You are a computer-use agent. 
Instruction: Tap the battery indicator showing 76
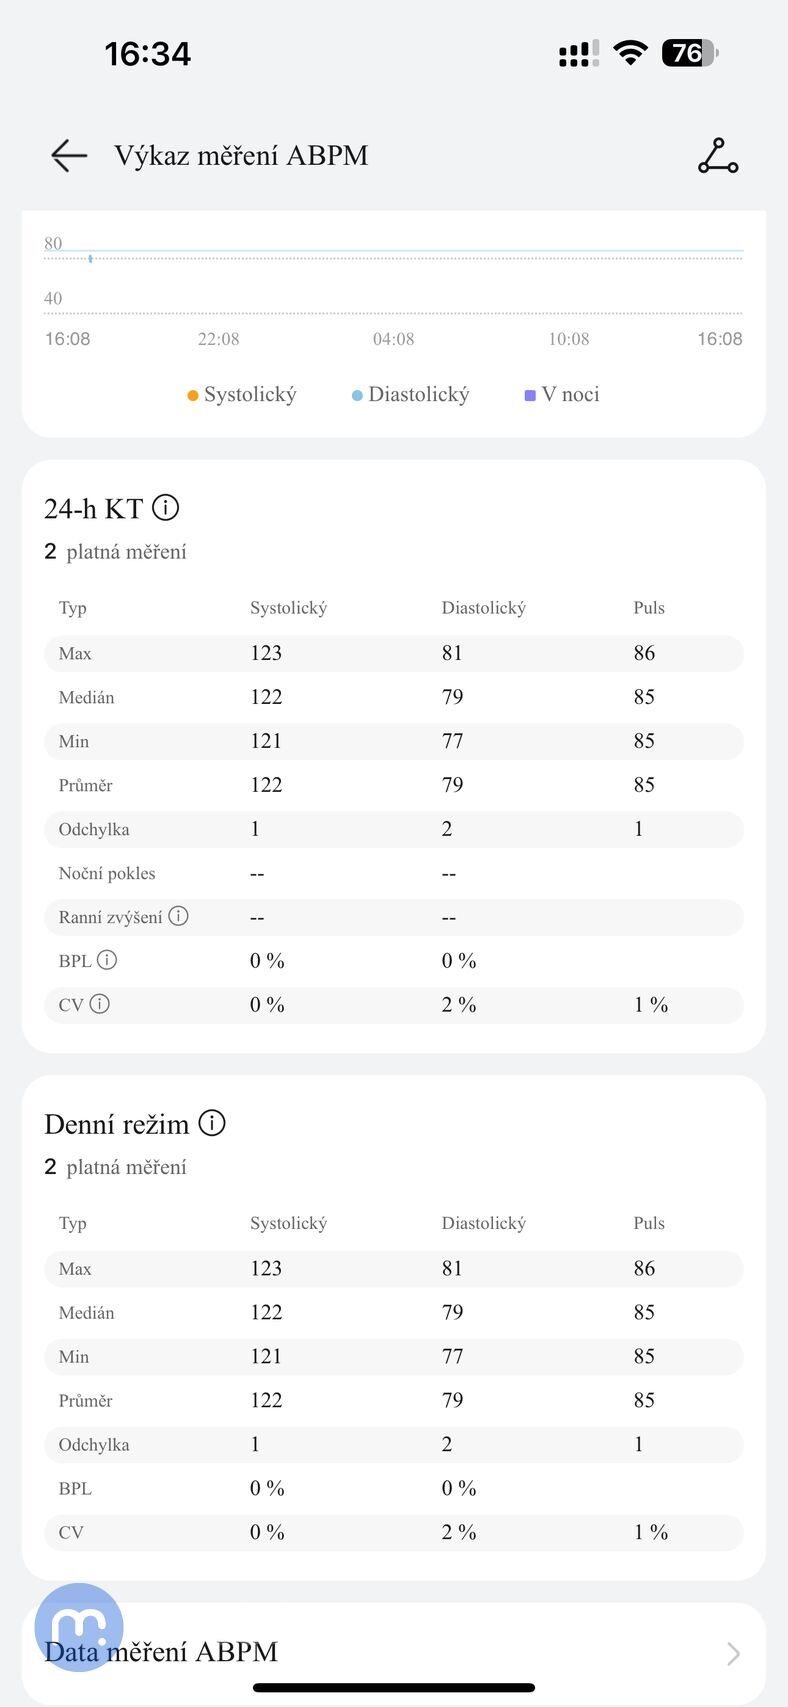[x=689, y=53]
